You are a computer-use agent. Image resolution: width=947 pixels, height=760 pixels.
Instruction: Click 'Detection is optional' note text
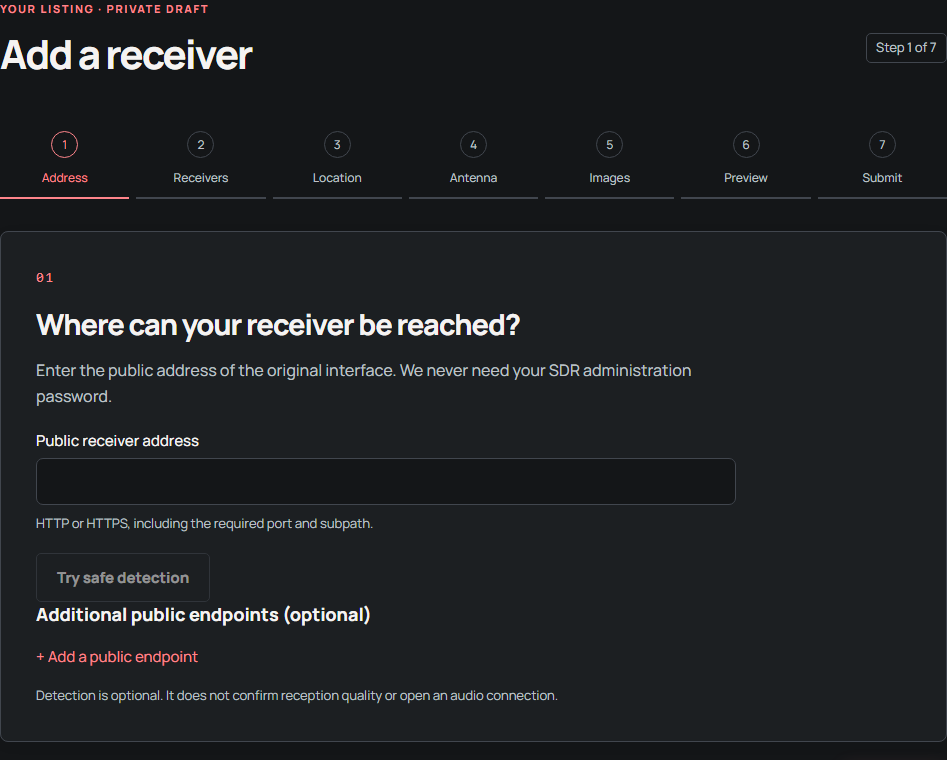click(x=297, y=695)
